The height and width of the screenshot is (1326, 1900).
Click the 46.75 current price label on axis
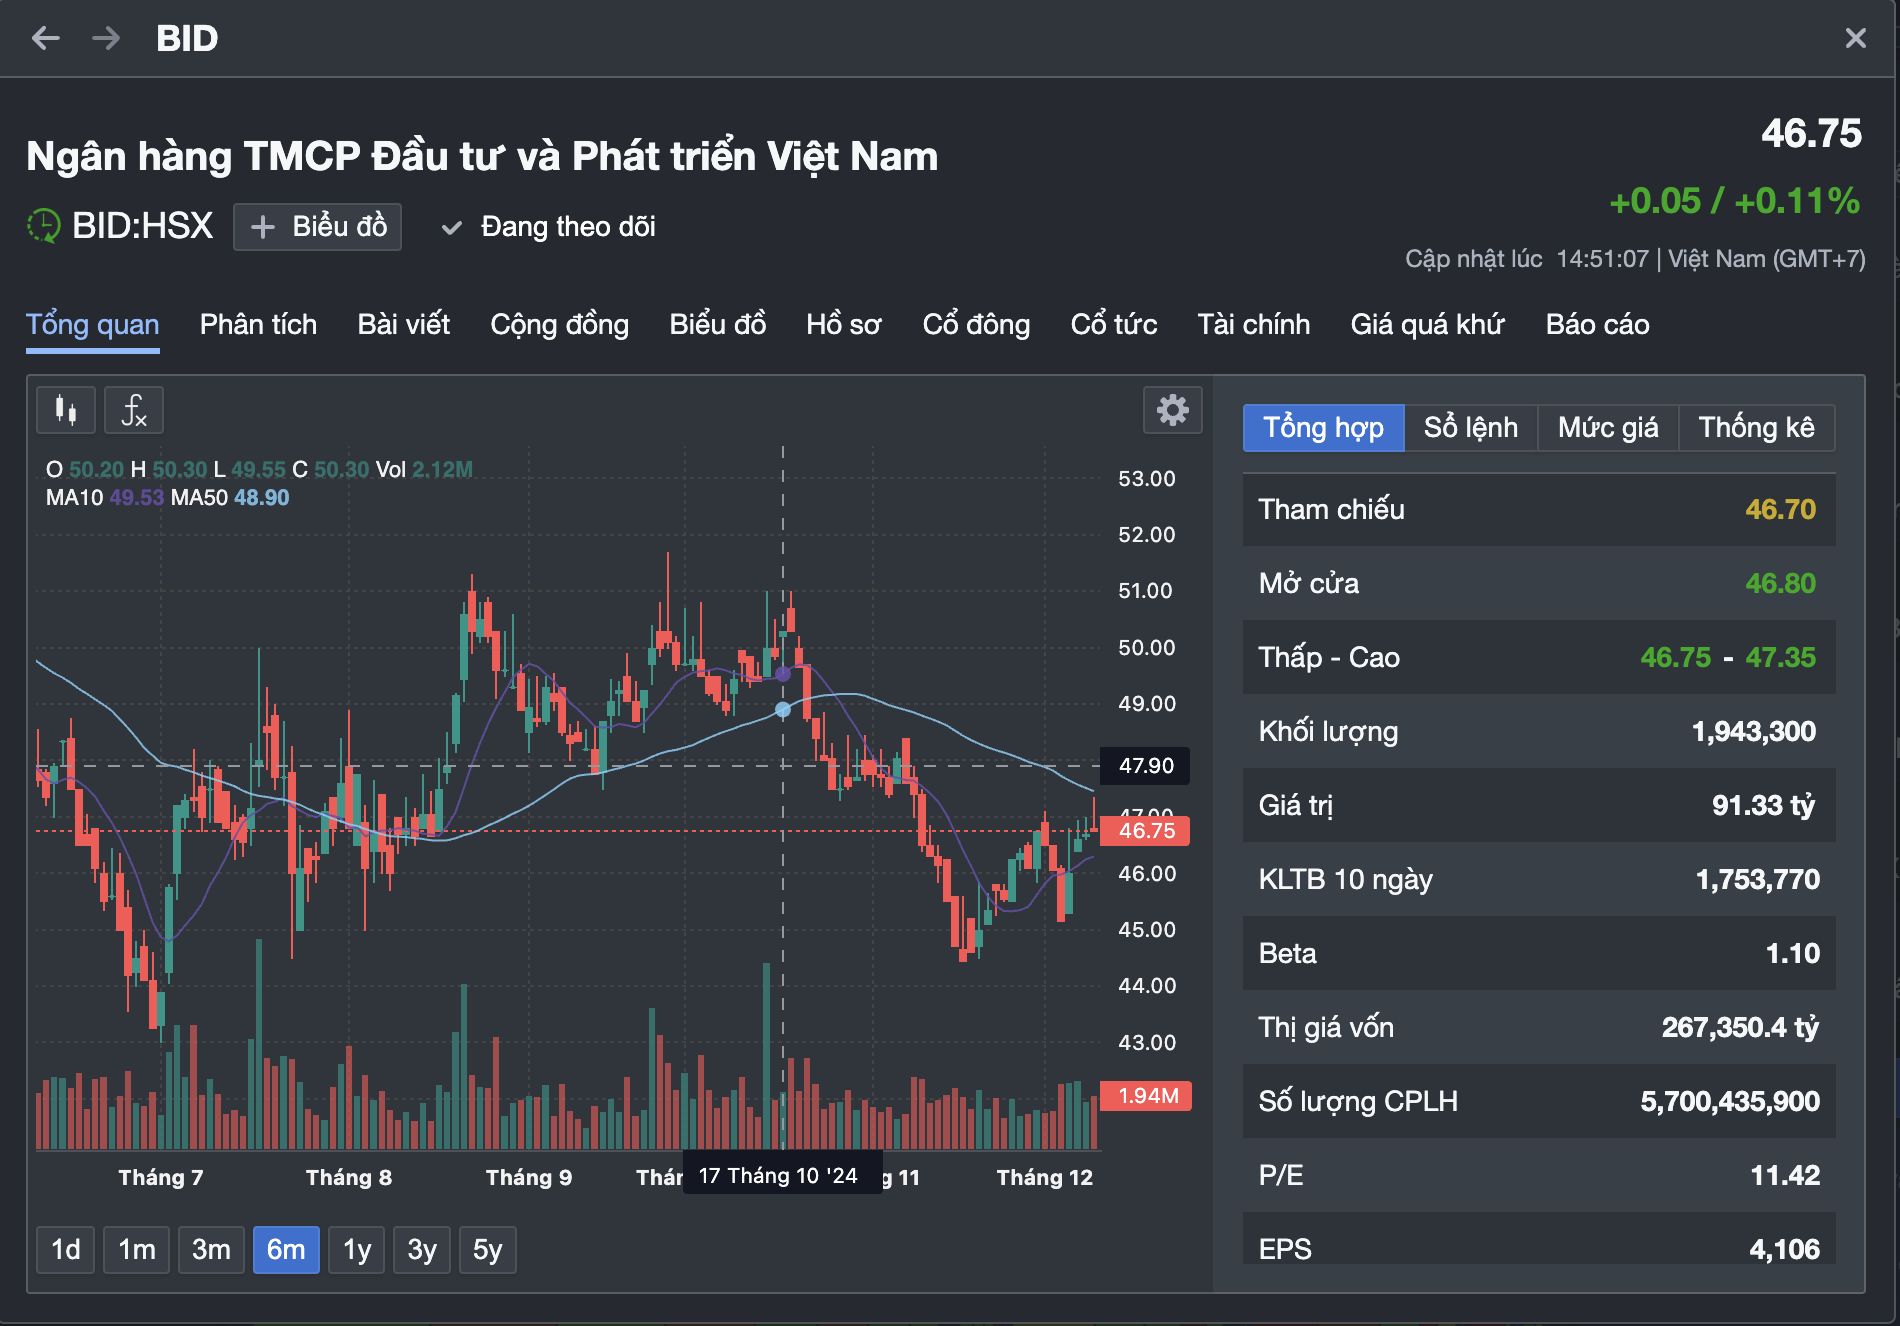click(1146, 831)
